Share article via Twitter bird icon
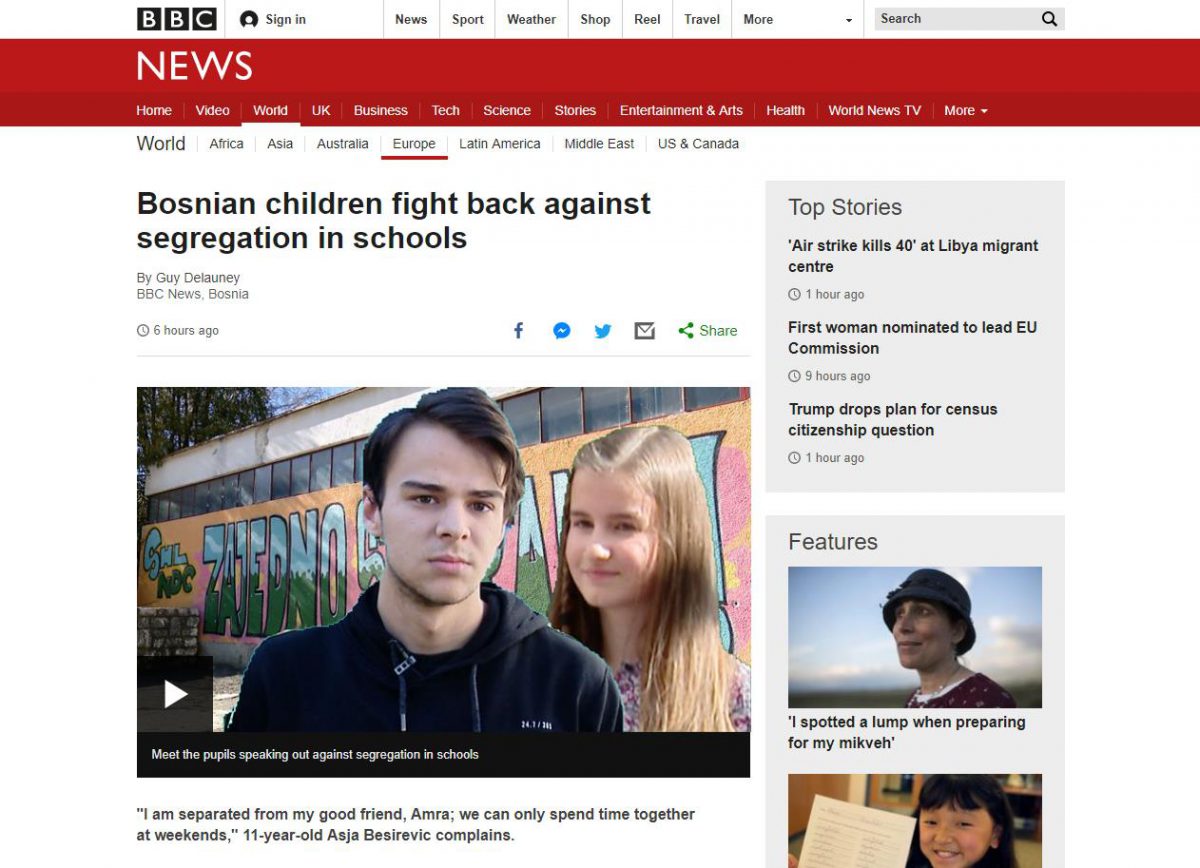The height and width of the screenshot is (868, 1200). tap(603, 331)
